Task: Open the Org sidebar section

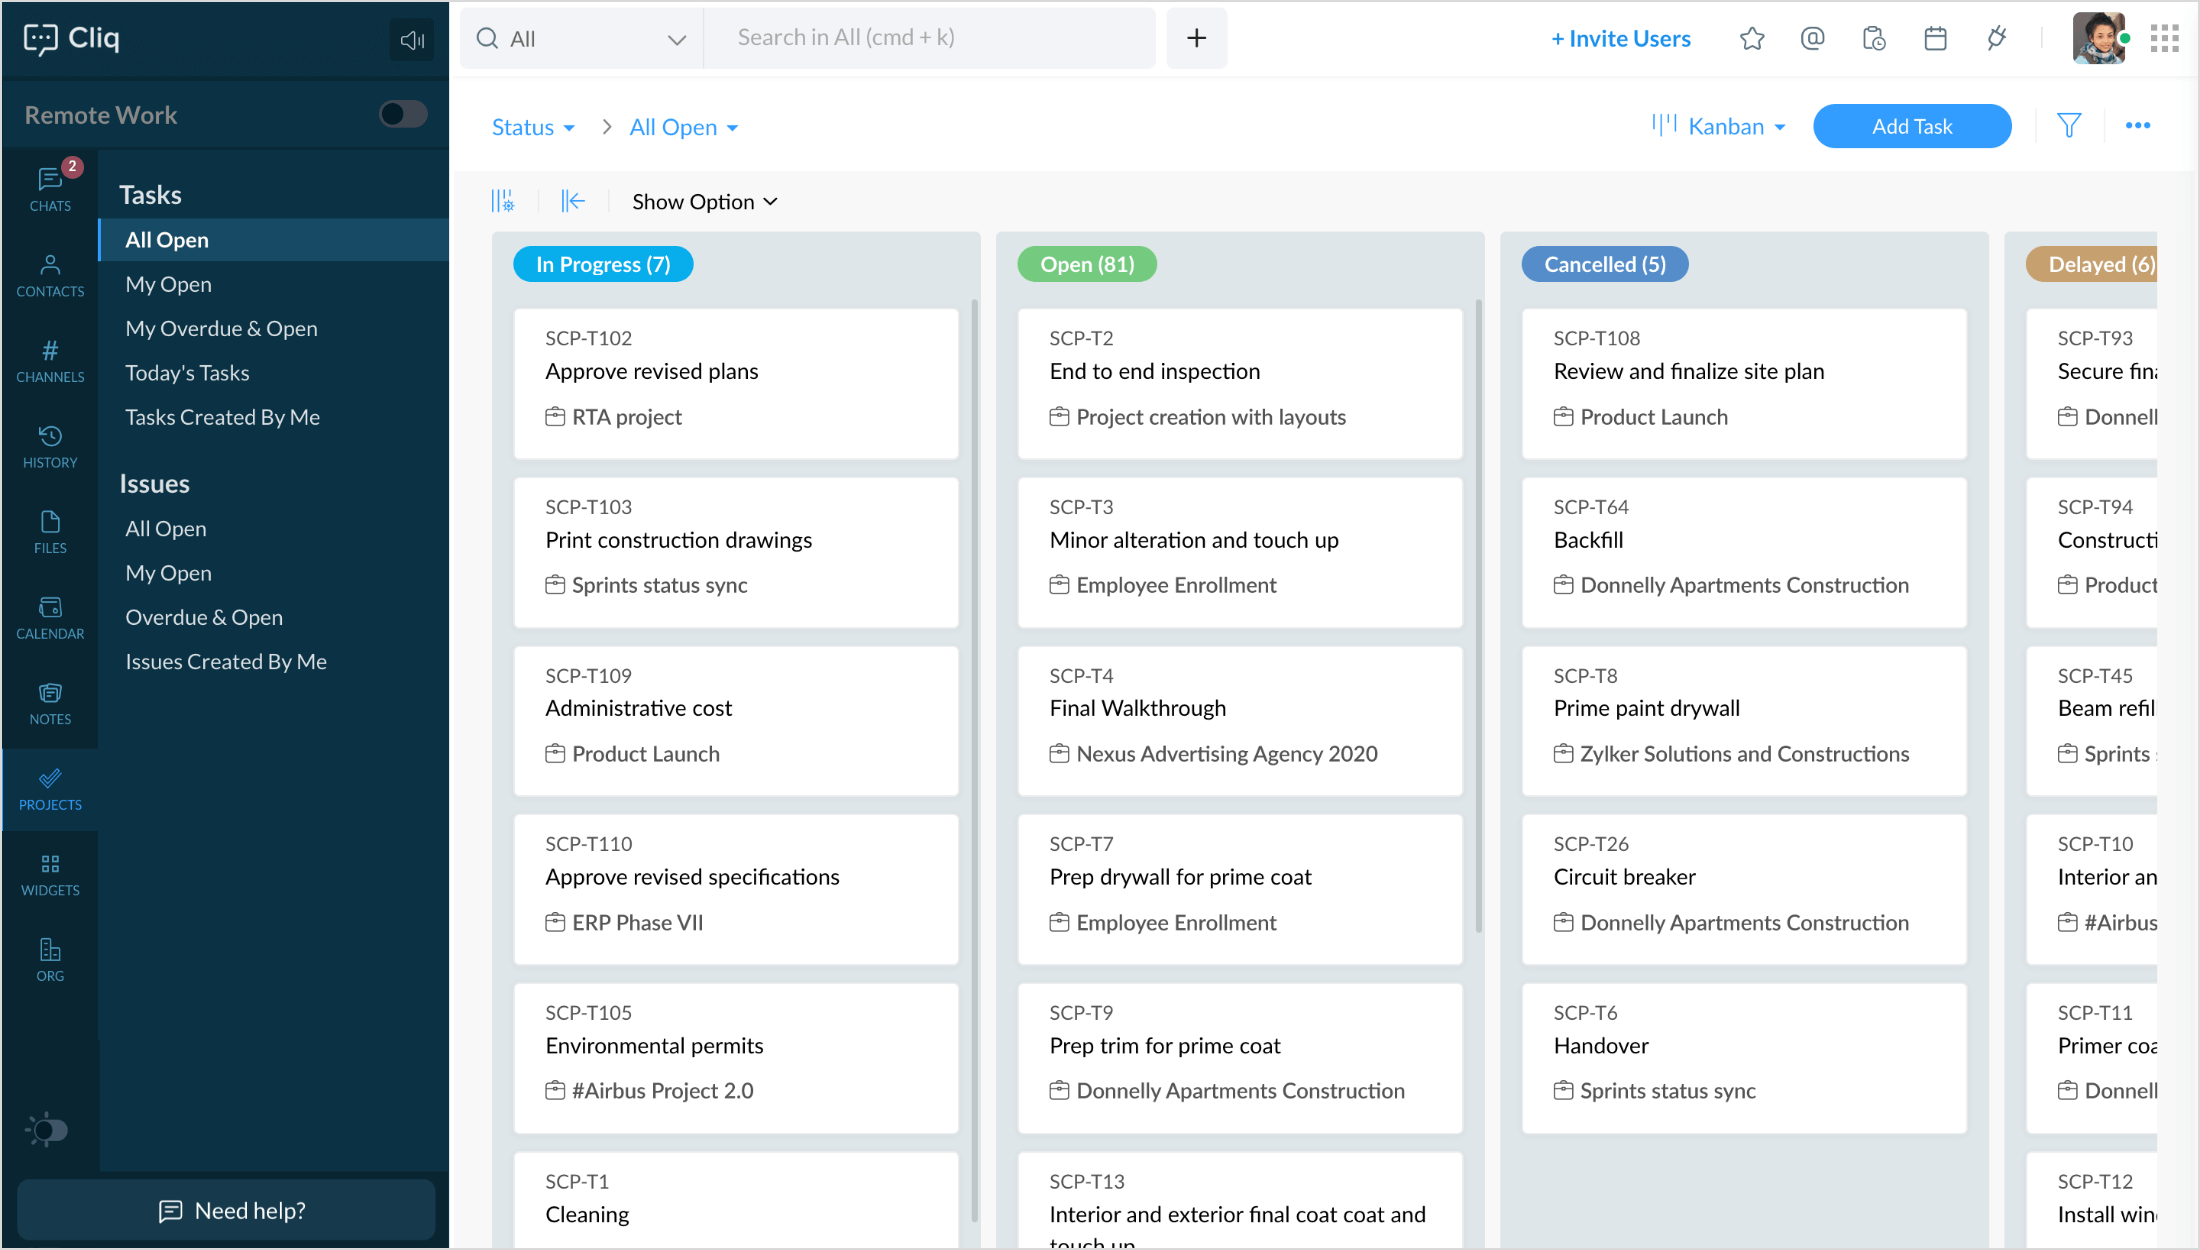Action: pos(50,960)
